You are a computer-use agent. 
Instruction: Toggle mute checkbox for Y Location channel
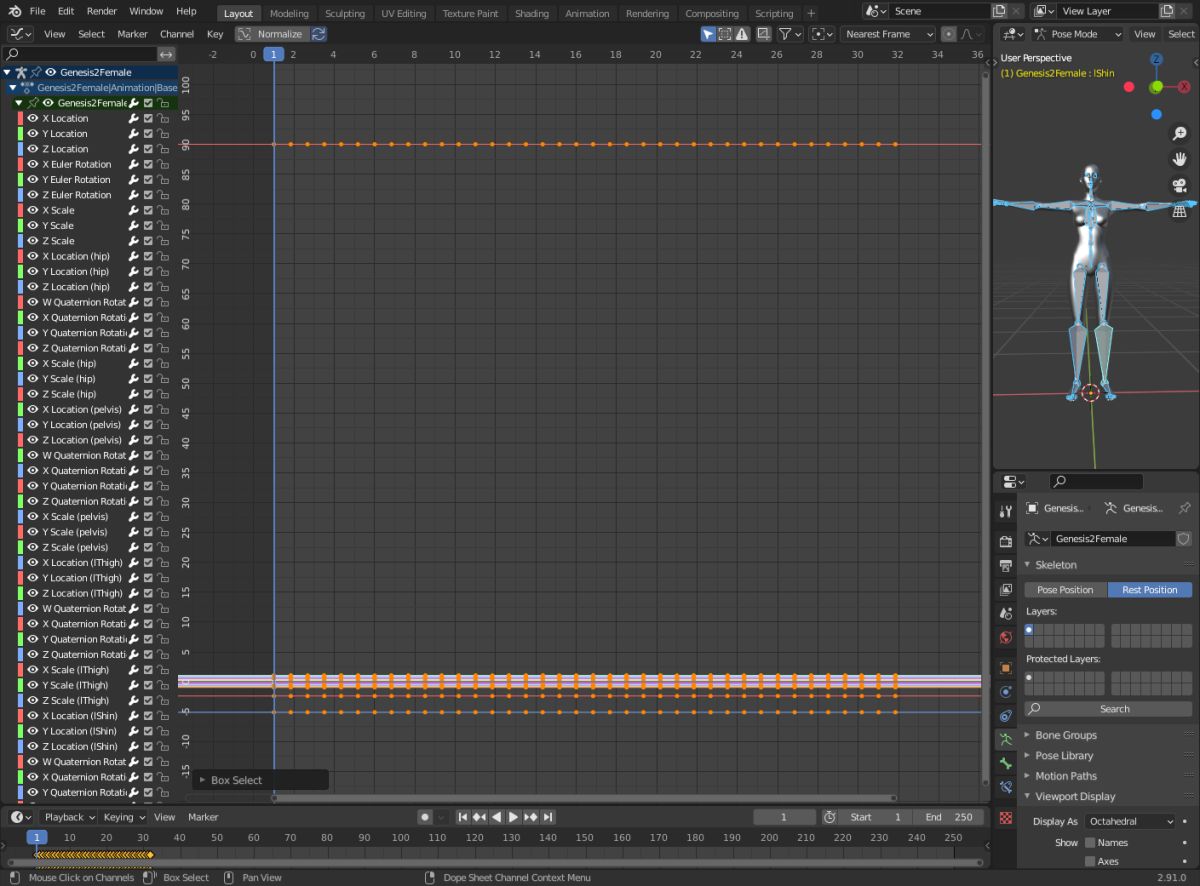click(x=148, y=134)
